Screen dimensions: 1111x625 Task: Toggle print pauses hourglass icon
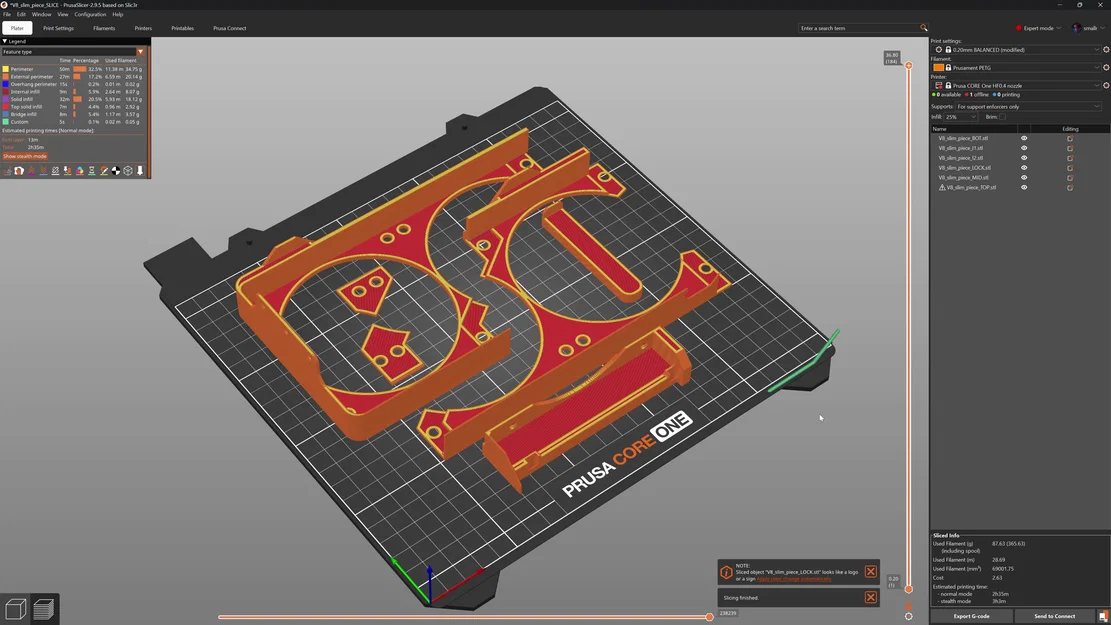coord(91,171)
